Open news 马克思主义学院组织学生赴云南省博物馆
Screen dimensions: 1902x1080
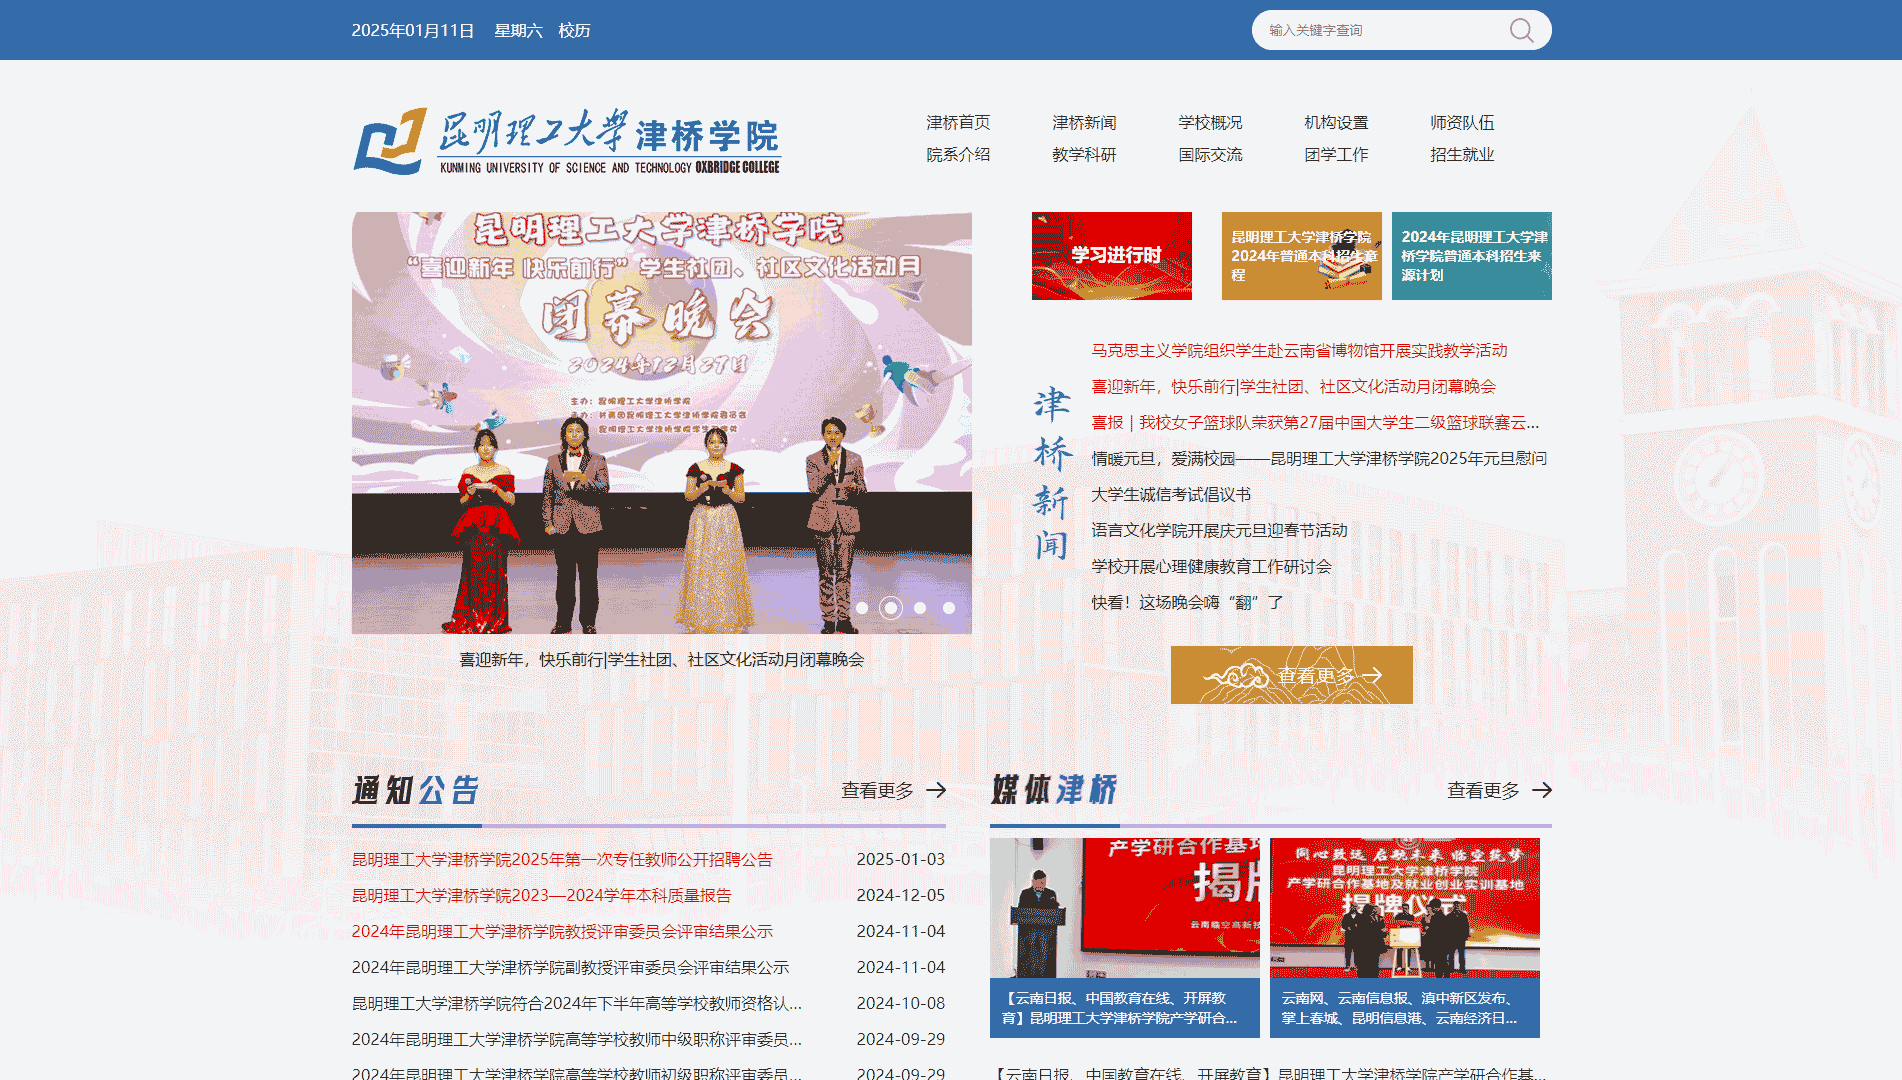click(x=1299, y=351)
